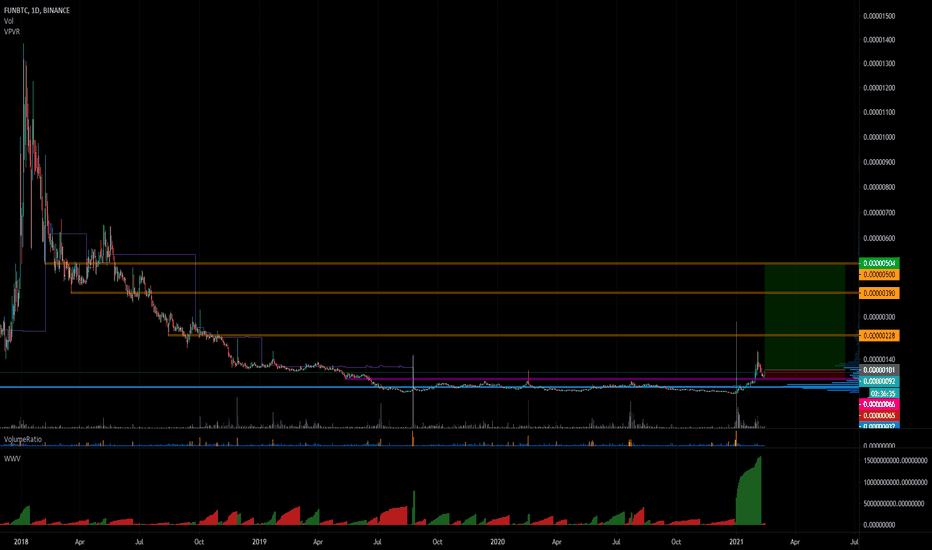Image resolution: width=932 pixels, height=550 pixels.
Task: Click the 2020 label on time axis
Action: tap(498, 542)
